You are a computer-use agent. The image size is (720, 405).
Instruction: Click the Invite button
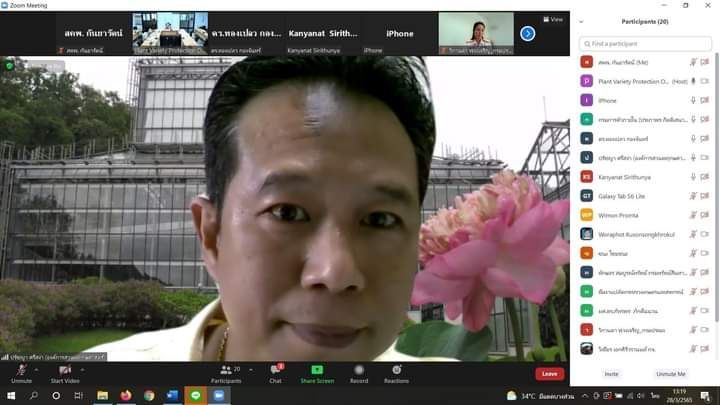click(x=611, y=373)
